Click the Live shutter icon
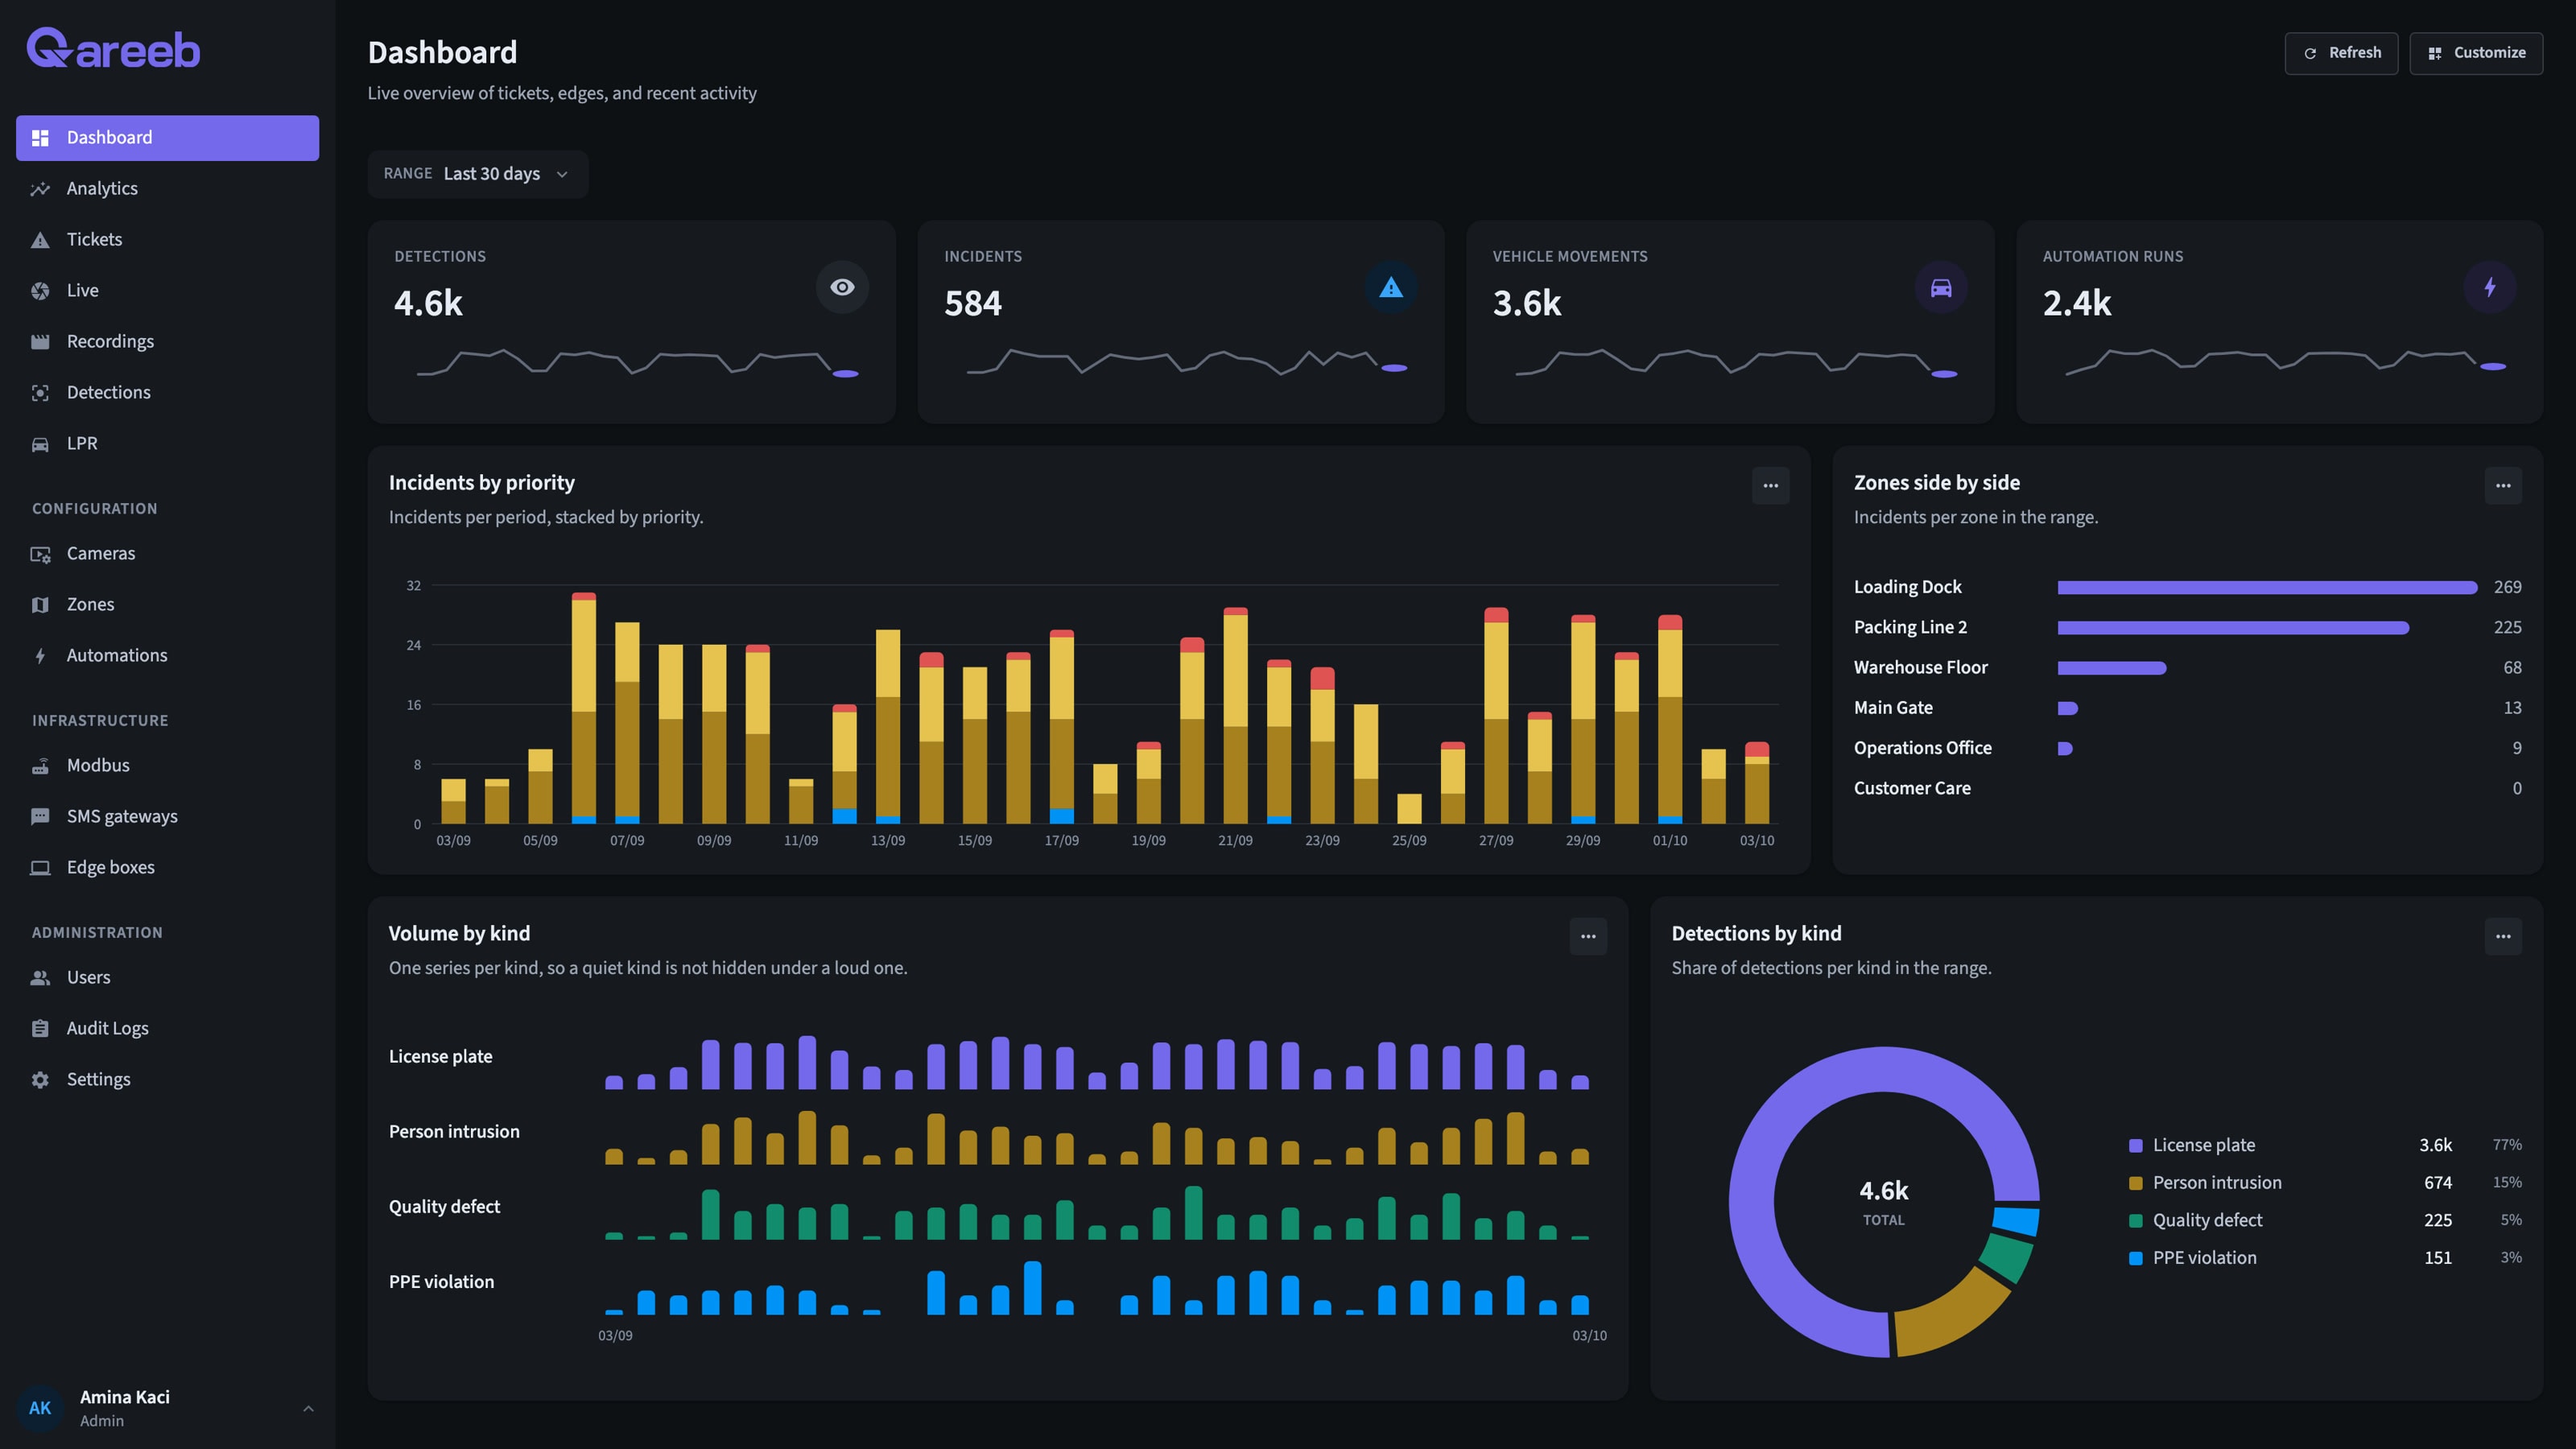Image resolution: width=2576 pixels, height=1449 pixels. (x=40, y=291)
